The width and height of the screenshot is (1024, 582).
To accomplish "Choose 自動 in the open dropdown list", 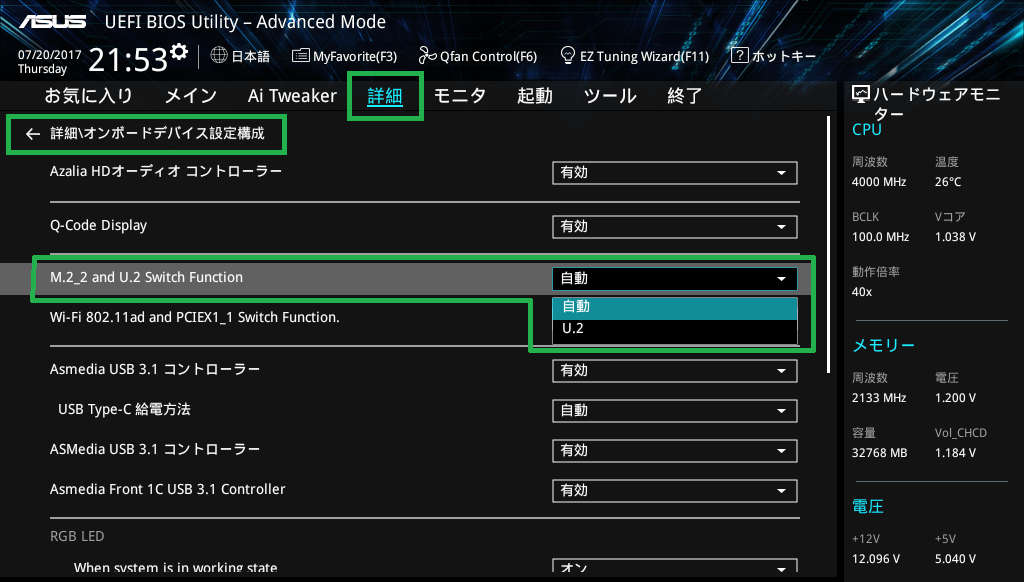I will (675, 307).
